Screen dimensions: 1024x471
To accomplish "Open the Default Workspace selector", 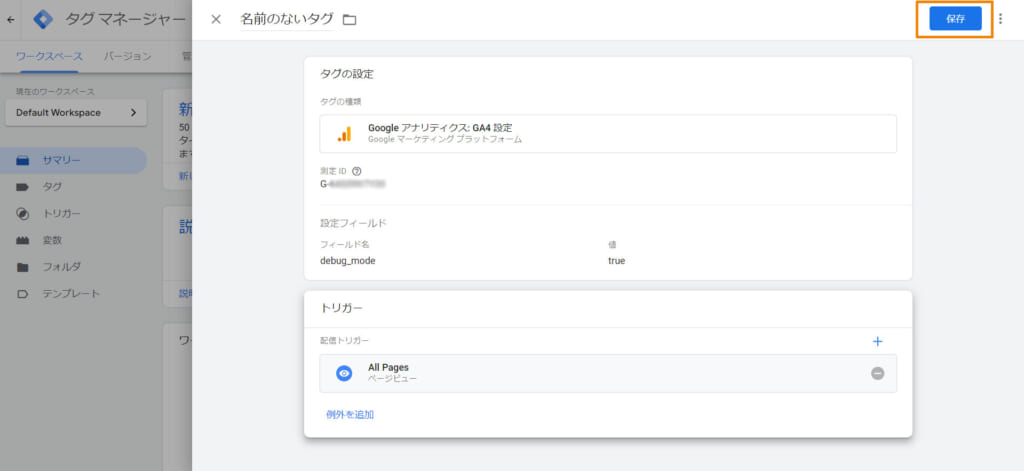I will (76, 112).
